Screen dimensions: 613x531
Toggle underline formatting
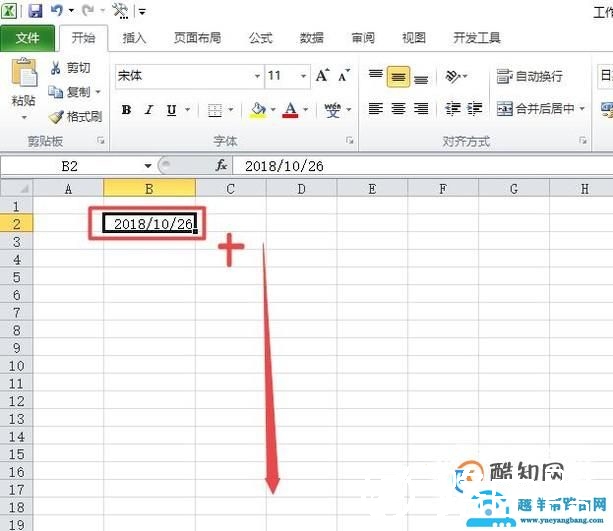[x=171, y=110]
